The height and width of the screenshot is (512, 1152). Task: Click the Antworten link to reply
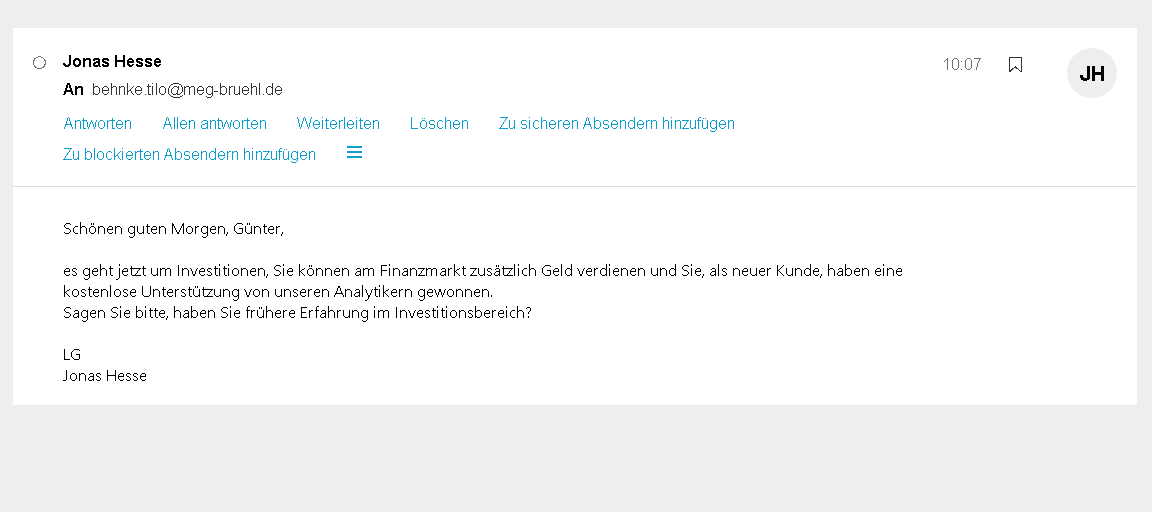point(98,124)
